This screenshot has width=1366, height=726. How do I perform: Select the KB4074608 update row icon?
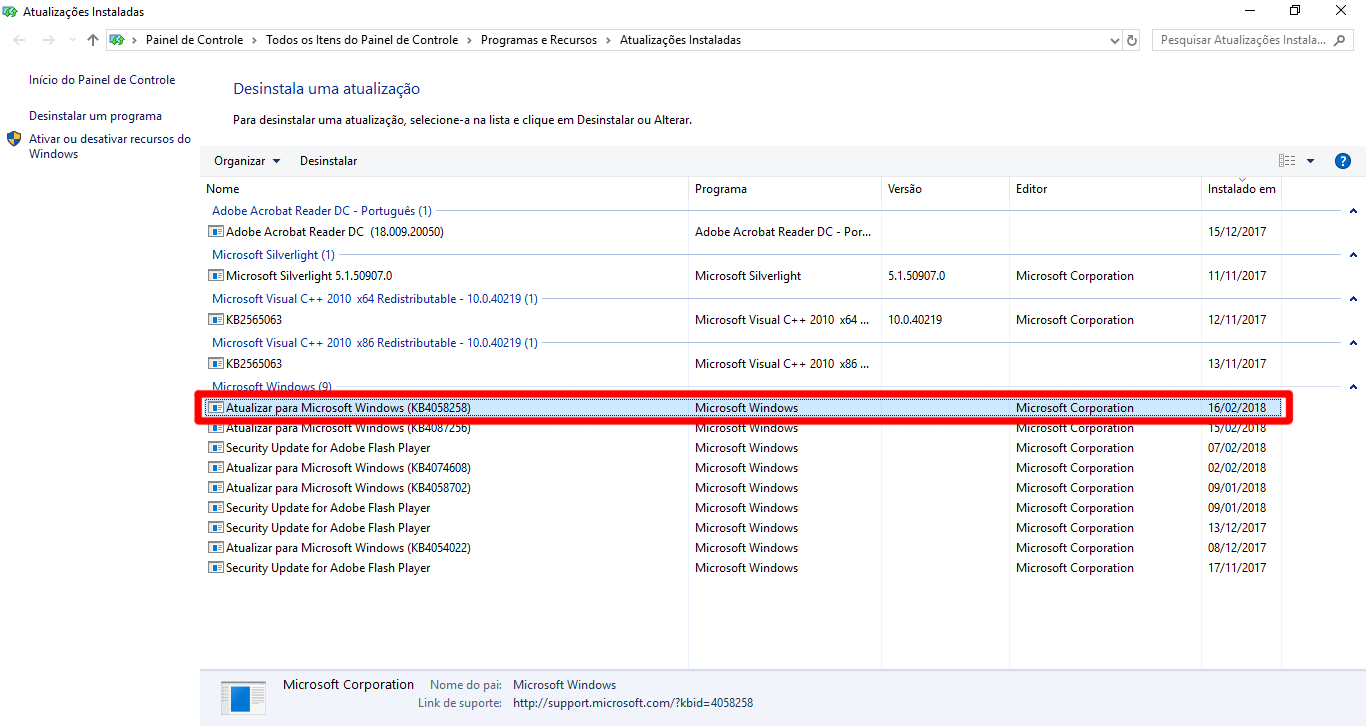tap(215, 468)
